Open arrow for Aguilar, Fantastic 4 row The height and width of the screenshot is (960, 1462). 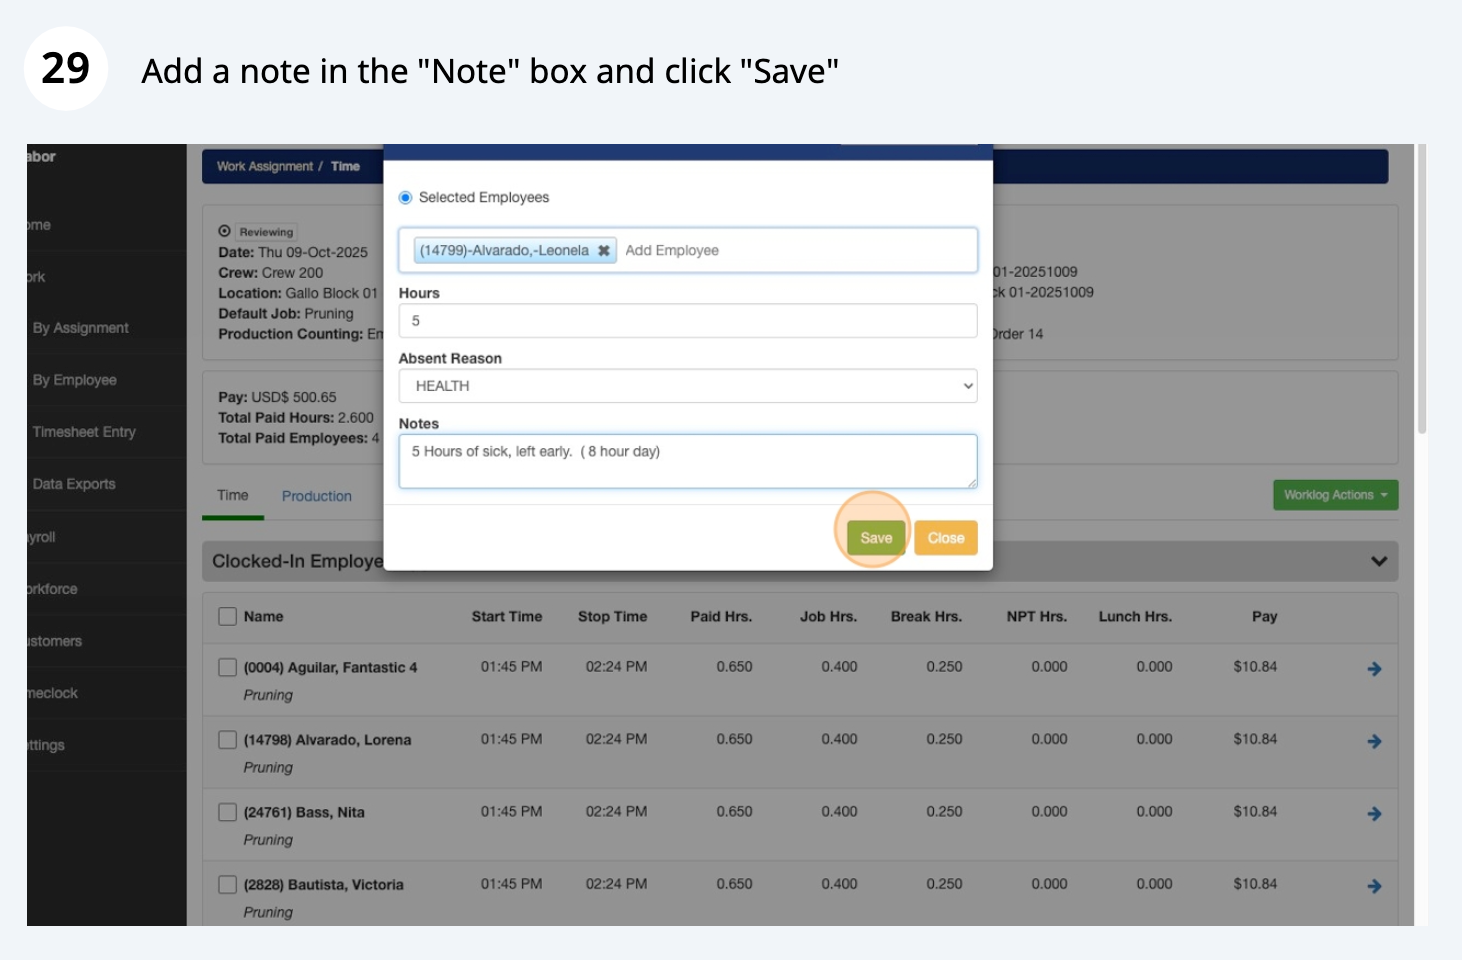point(1374,669)
